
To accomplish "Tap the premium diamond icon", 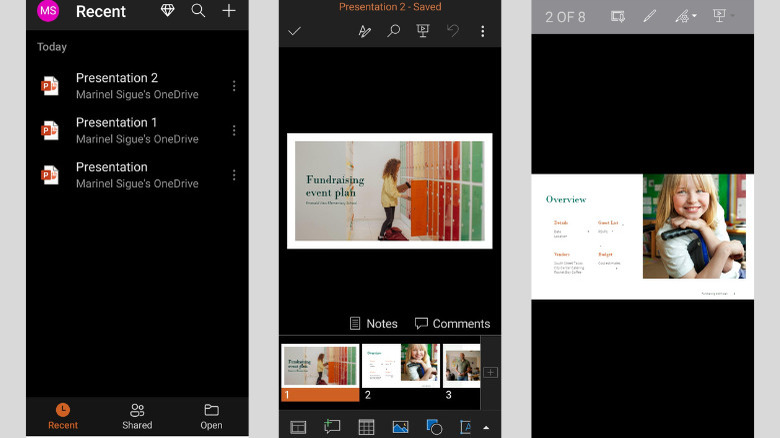I will [x=167, y=11].
